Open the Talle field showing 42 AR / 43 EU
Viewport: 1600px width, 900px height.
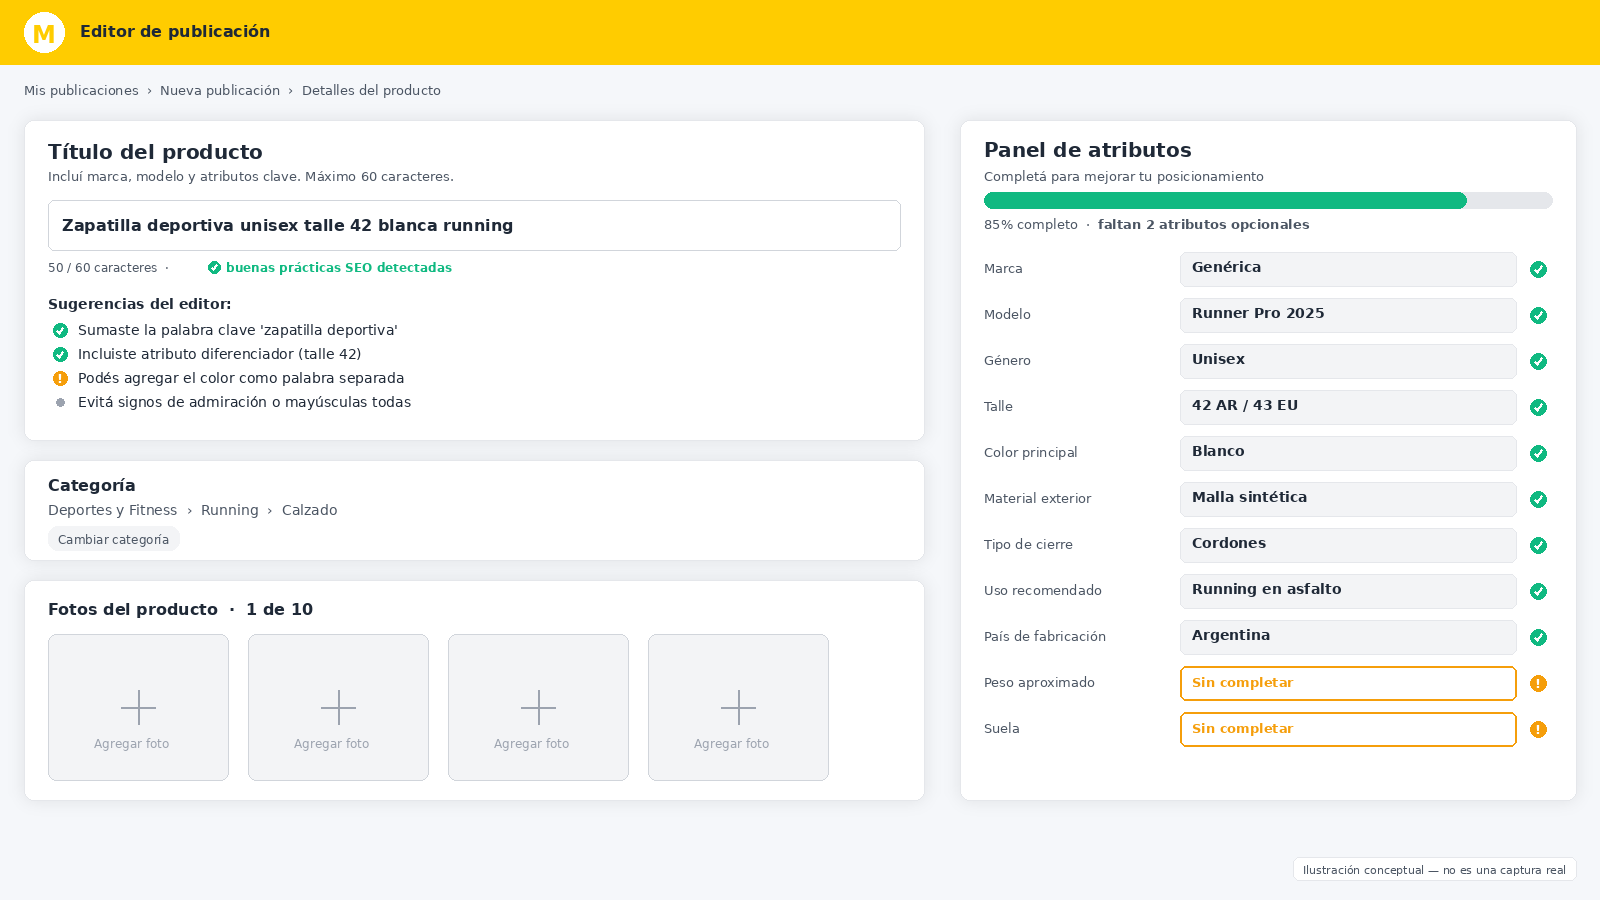pyautogui.click(x=1348, y=408)
